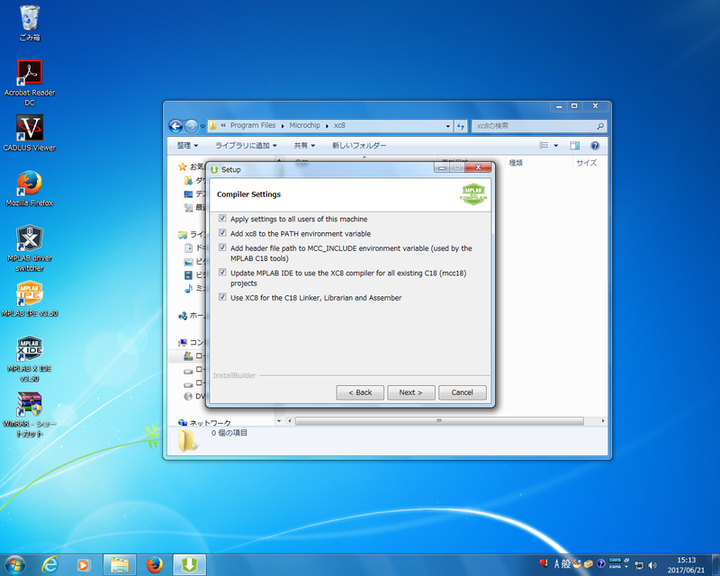
Task: Click the Next button in Setup
Action: point(411,392)
